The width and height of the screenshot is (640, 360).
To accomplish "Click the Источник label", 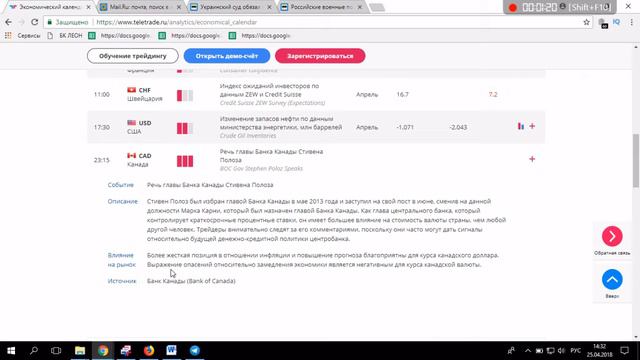I will pos(122,281).
